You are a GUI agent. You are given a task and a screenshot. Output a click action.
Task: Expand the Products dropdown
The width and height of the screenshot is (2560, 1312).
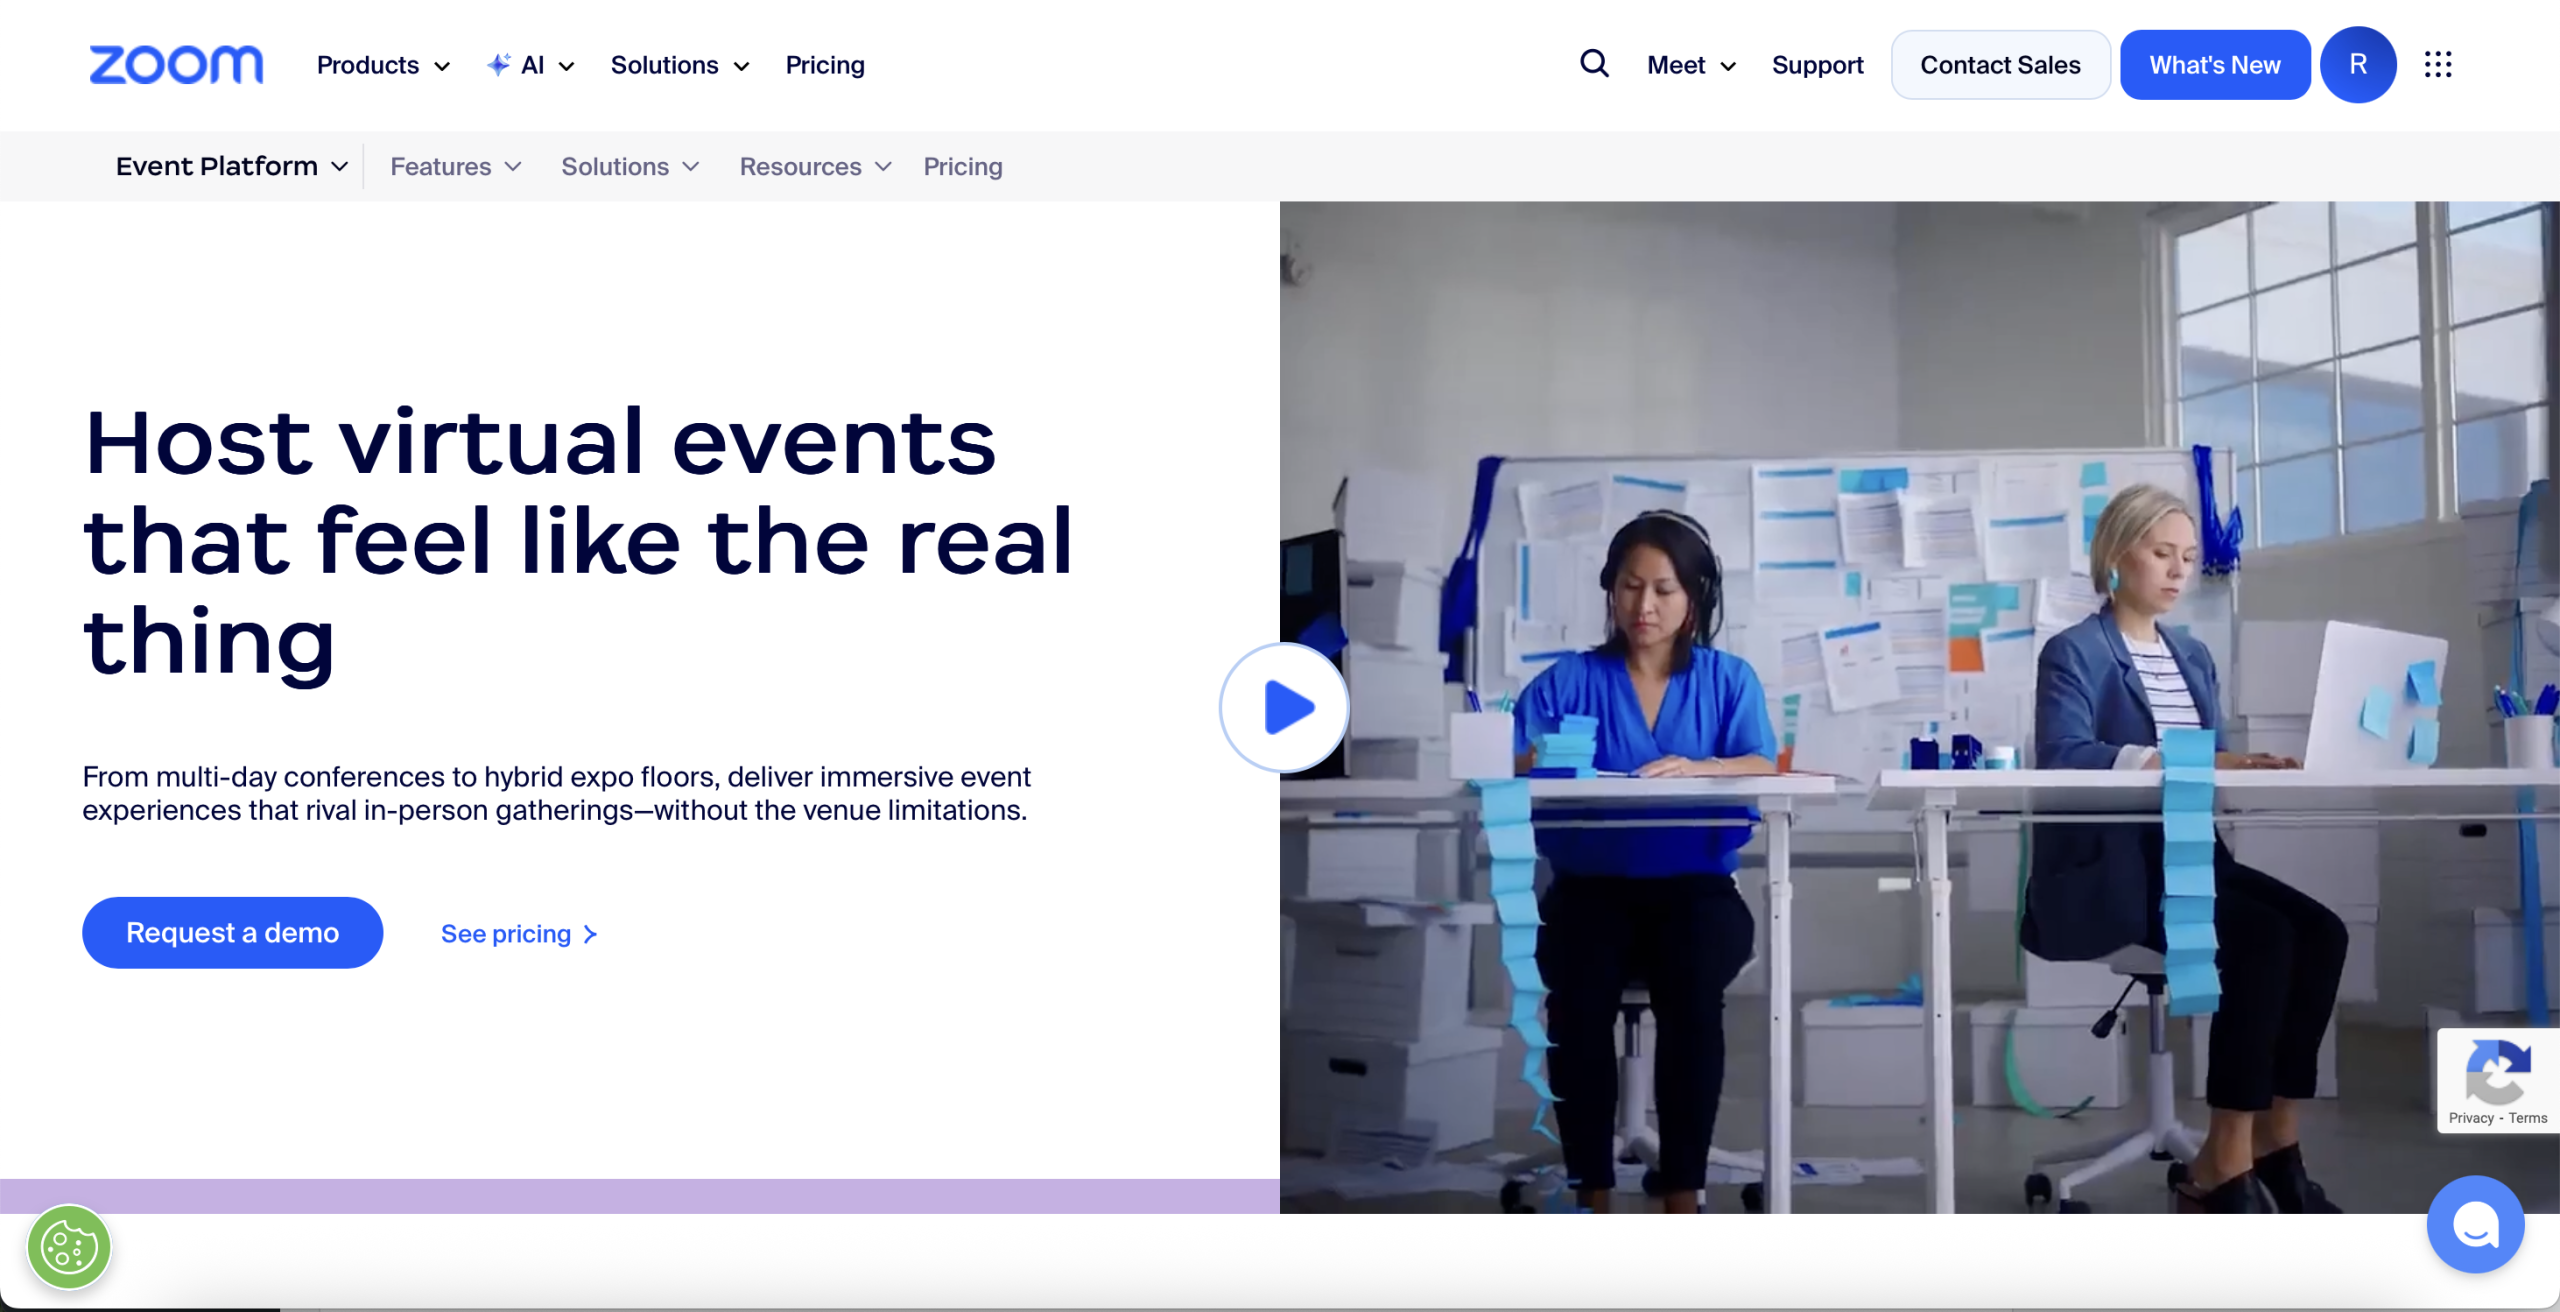click(382, 64)
